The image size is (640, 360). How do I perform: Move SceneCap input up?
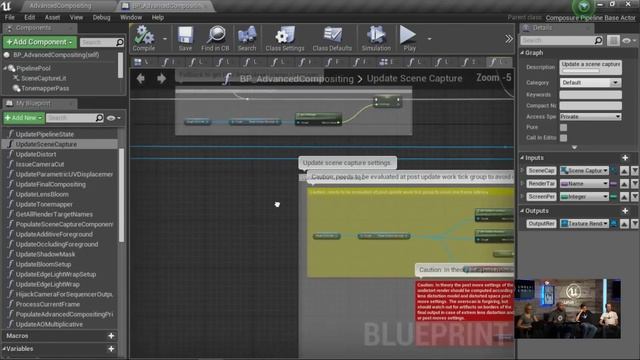pyautogui.click(x=624, y=171)
